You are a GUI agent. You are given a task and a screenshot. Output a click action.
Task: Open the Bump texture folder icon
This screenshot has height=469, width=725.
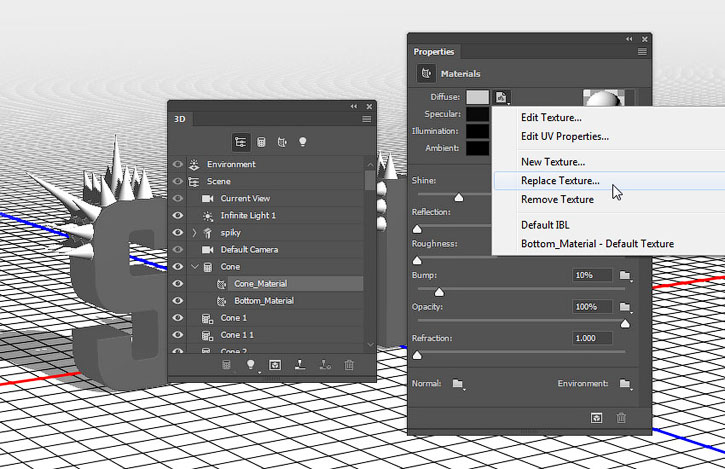(626, 276)
